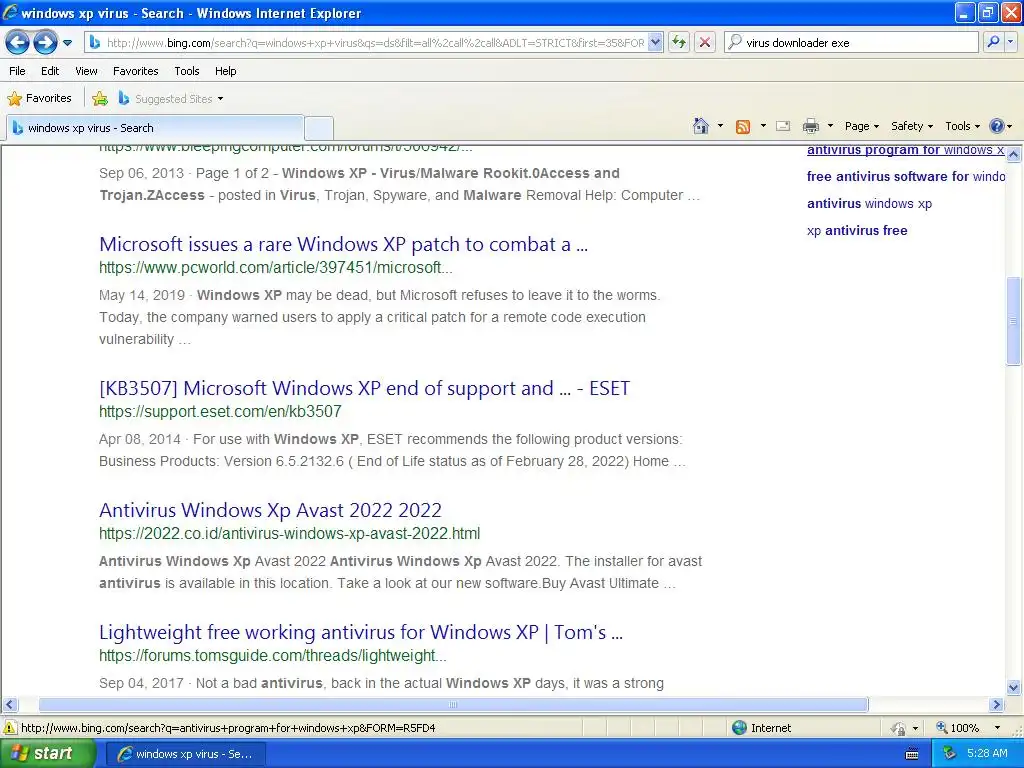Click the status bar privacy/protected mode icon

click(x=899, y=728)
